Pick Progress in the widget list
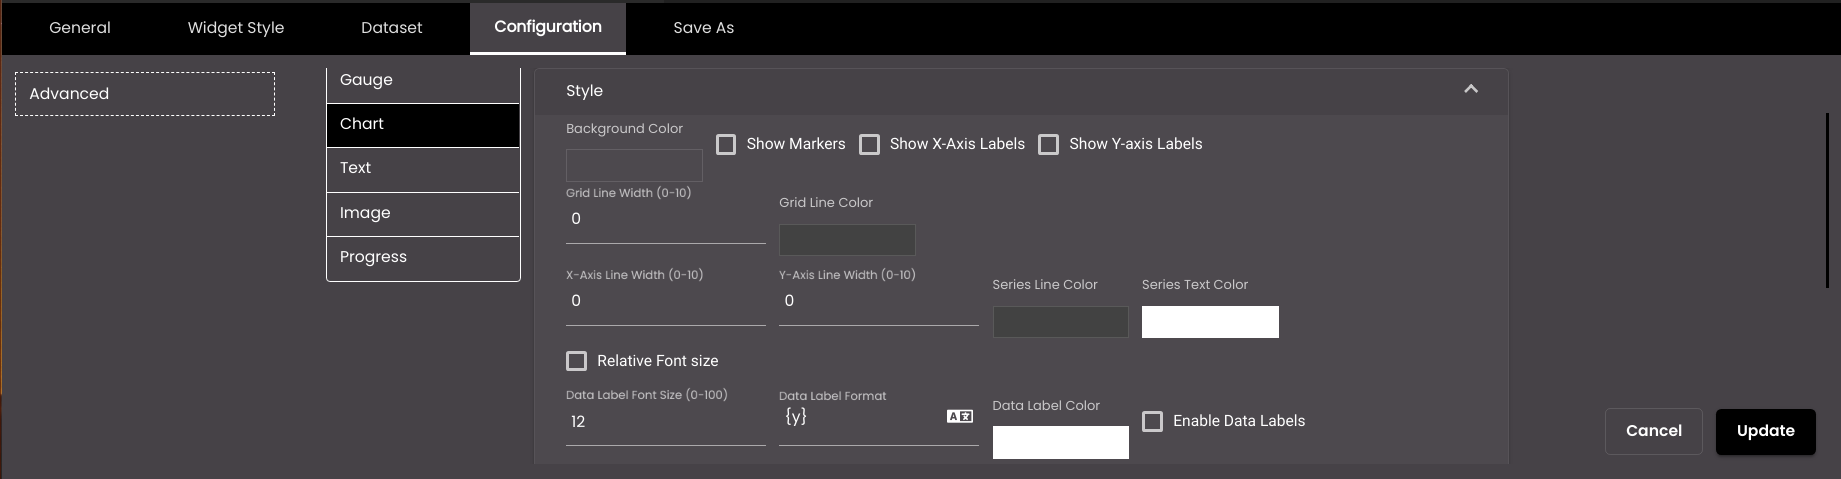 click(423, 258)
